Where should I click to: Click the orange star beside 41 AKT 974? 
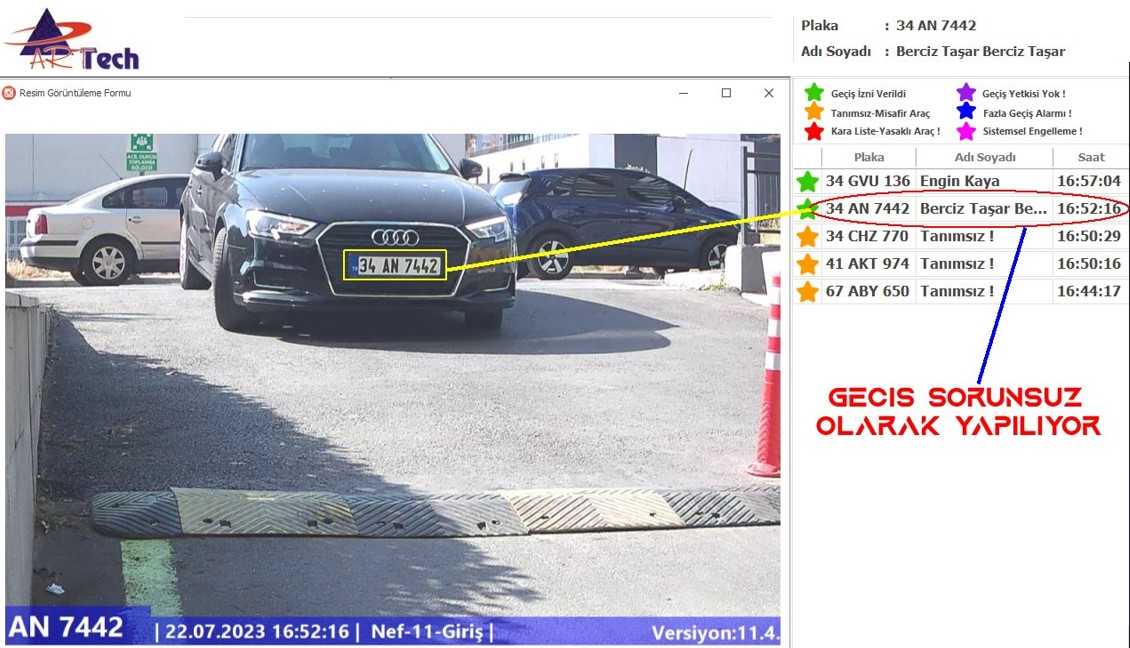click(808, 264)
